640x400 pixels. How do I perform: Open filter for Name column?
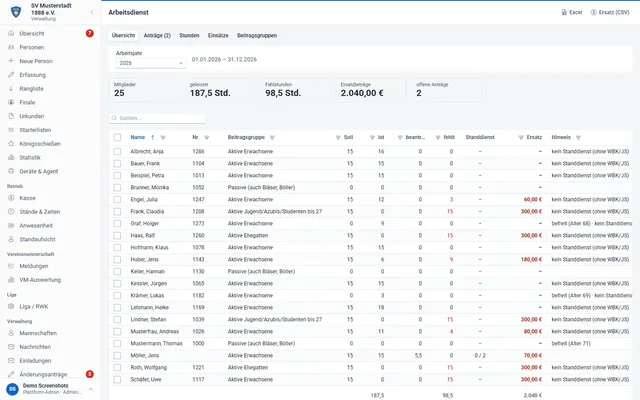163,138
